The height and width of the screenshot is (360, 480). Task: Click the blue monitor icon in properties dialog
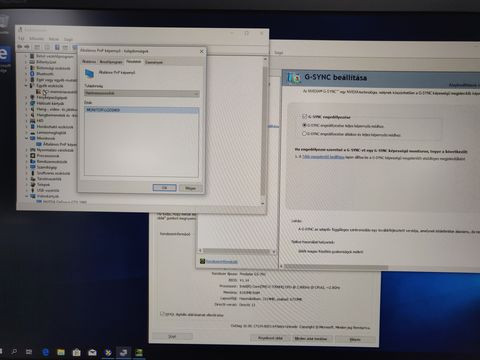click(89, 73)
